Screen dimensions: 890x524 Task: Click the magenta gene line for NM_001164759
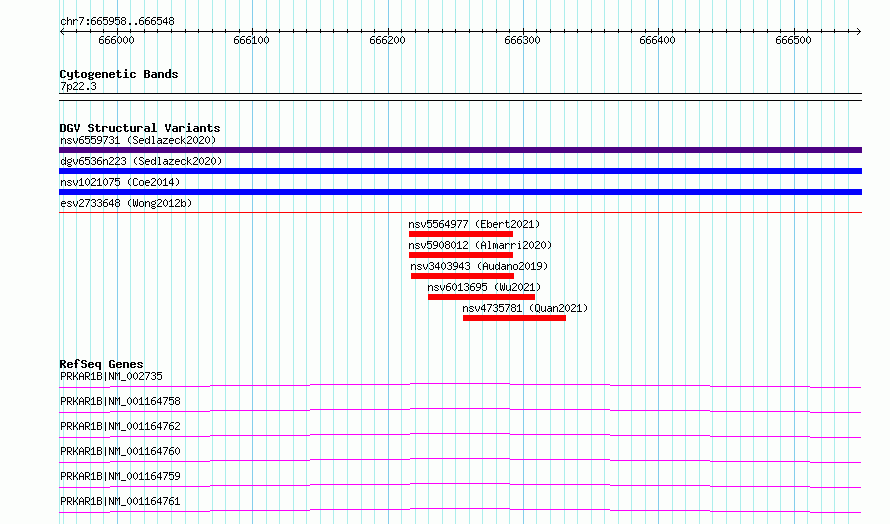pyautogui.click(x=460, y=484)
